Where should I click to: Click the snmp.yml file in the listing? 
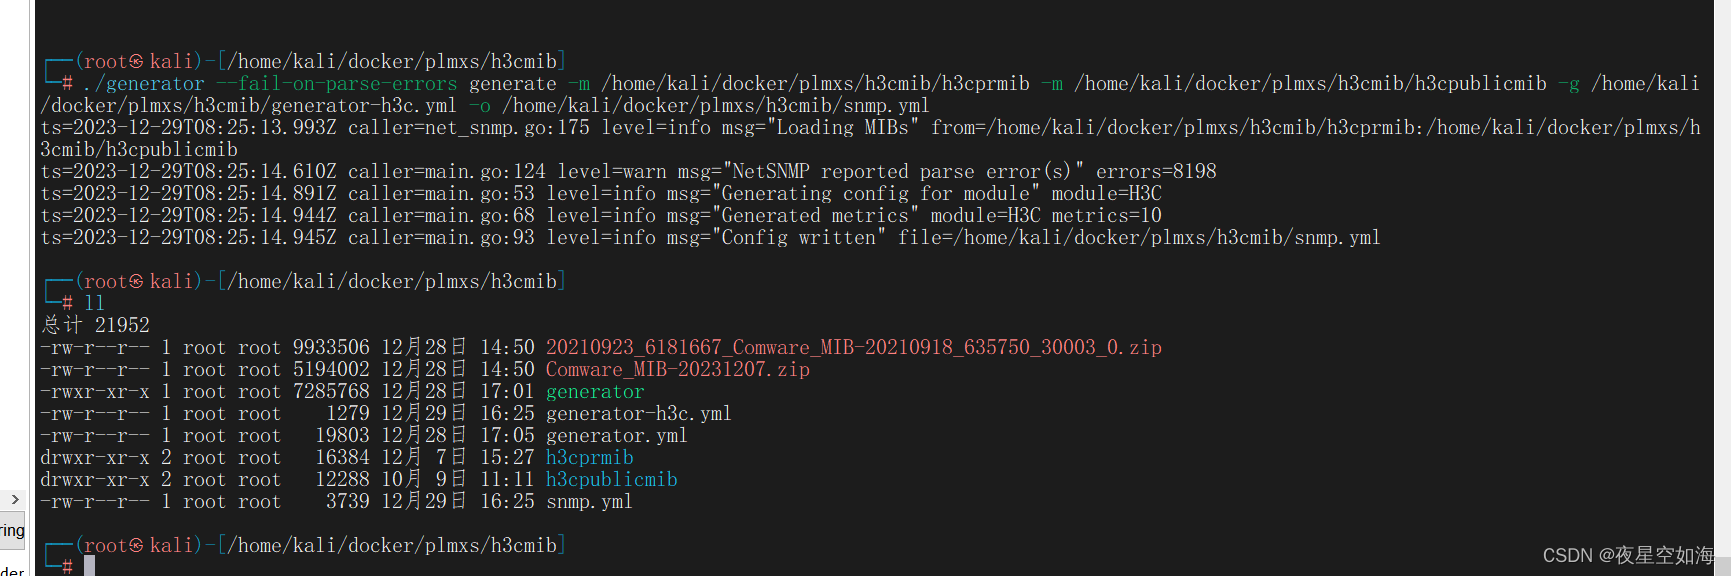pos(589,502)
